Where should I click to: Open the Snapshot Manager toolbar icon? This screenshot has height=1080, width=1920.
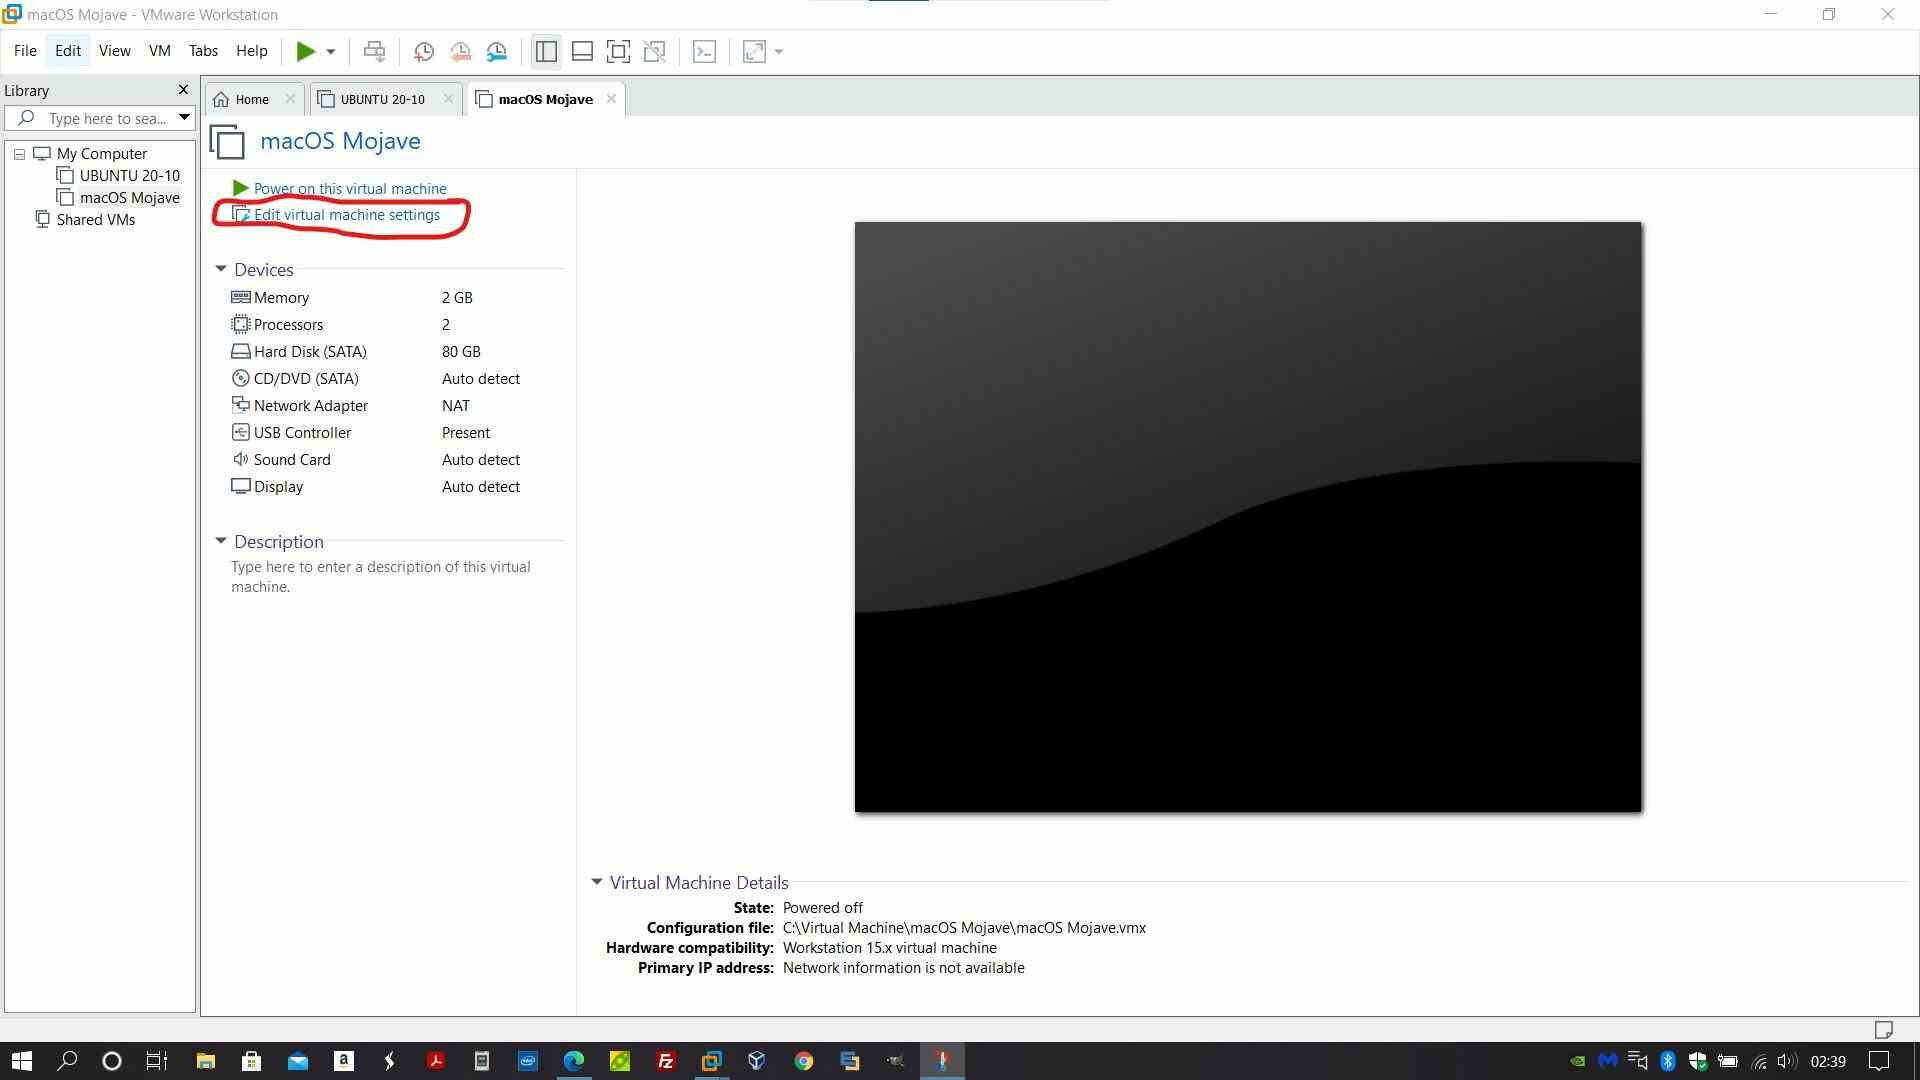pos(497,52)
